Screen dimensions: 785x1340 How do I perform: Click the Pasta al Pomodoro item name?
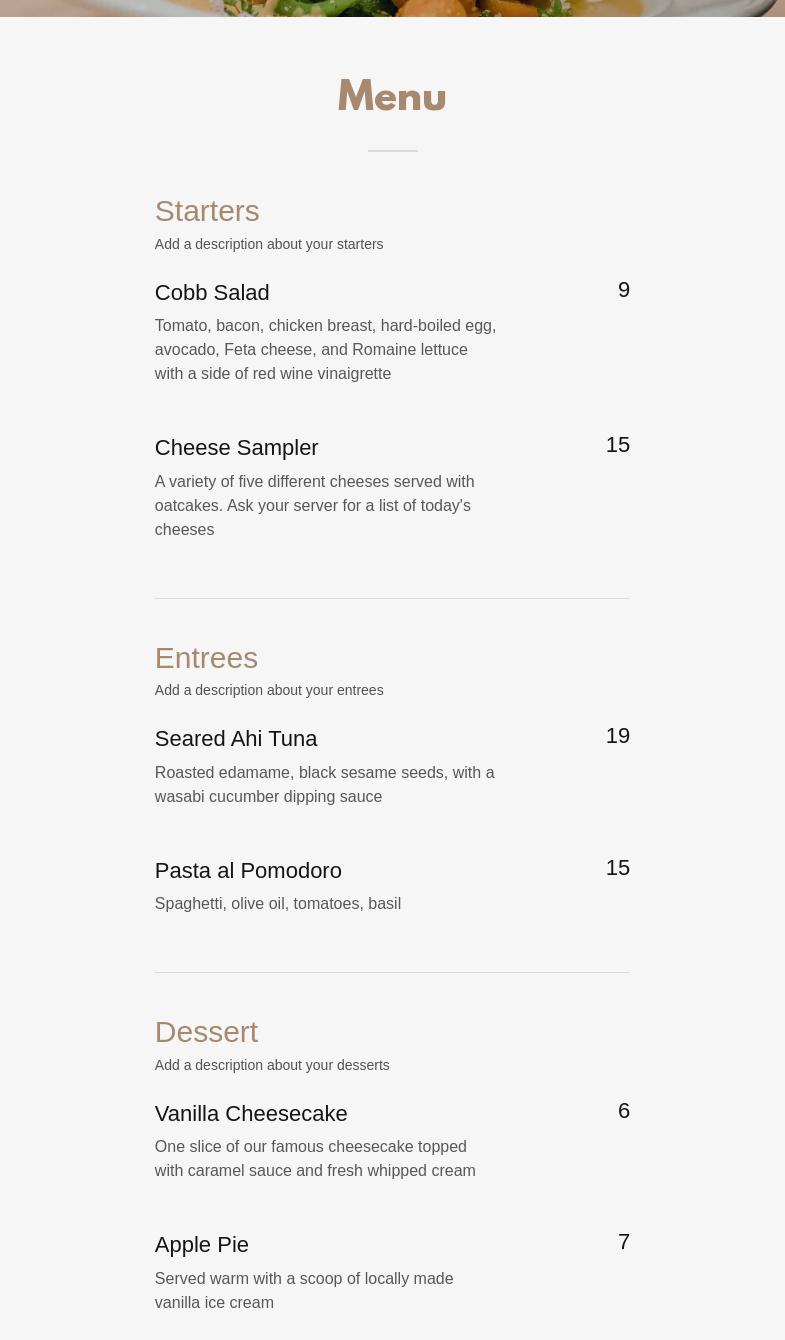[248, 870]
